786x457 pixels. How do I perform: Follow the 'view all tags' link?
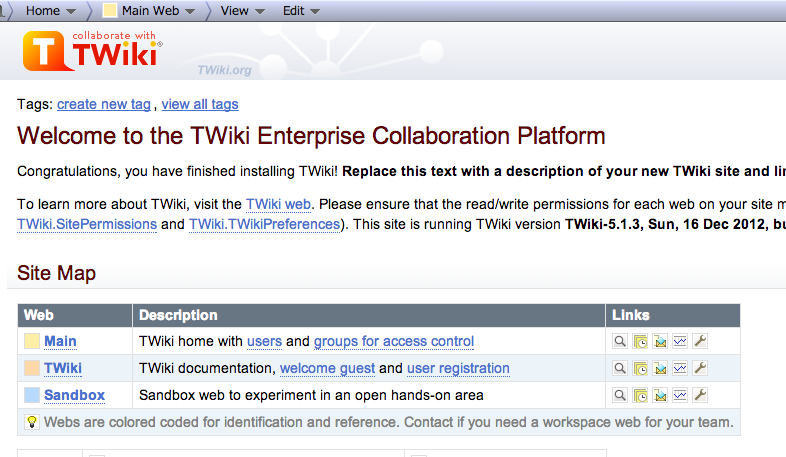coord(200,104)
